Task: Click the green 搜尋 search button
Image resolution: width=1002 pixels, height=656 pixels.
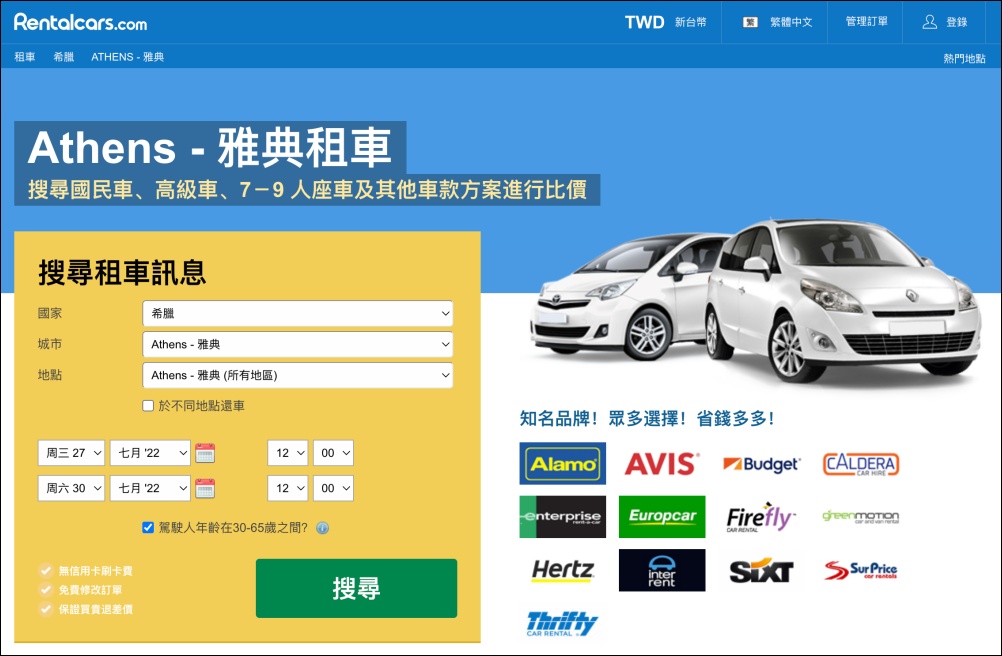Action: 357,588
